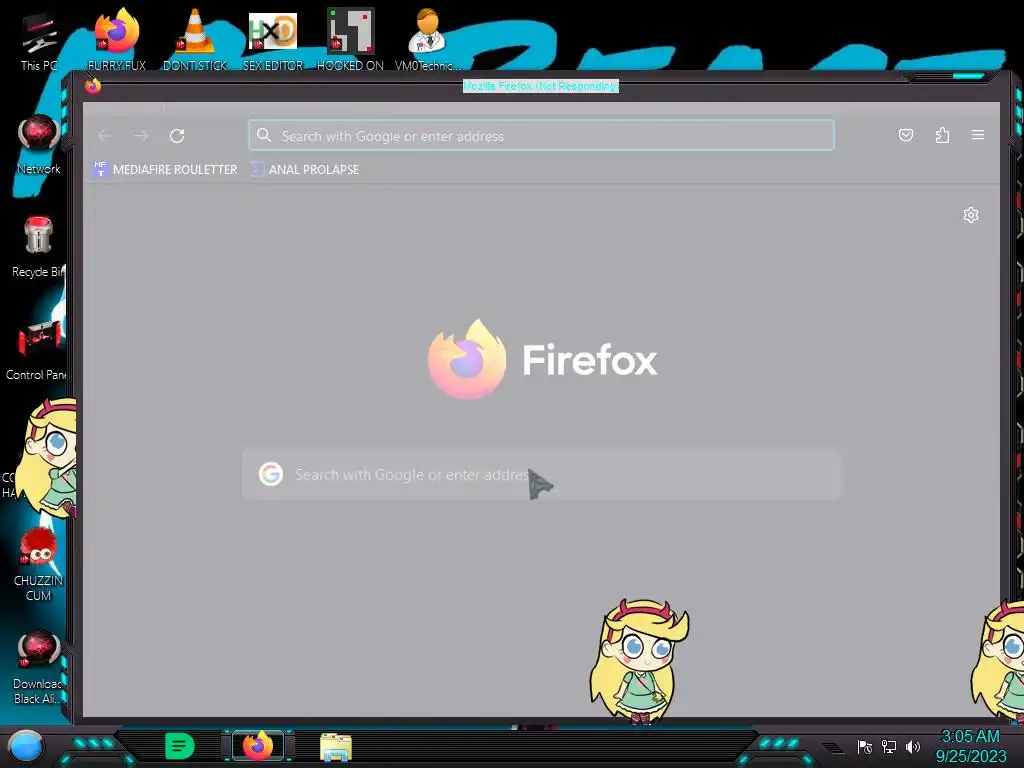The width and height of the screenshot is (1024, 768).
Task: Click the Firefox forward arrow button
Action: click(x=141, y=136)
